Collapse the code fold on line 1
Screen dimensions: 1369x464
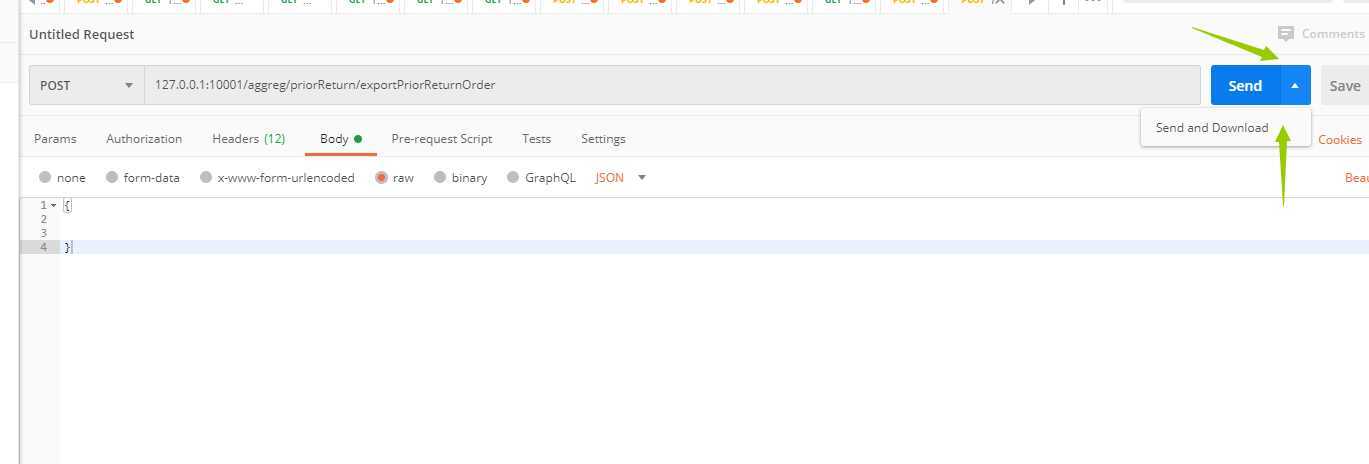pyautogui.click(x=53, y=205)
